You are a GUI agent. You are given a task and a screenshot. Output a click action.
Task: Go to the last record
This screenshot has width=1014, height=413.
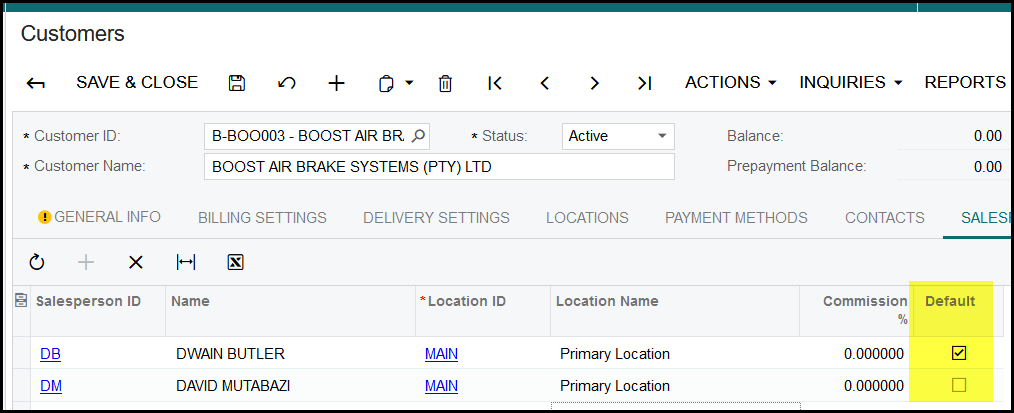(x=644, y=83)
